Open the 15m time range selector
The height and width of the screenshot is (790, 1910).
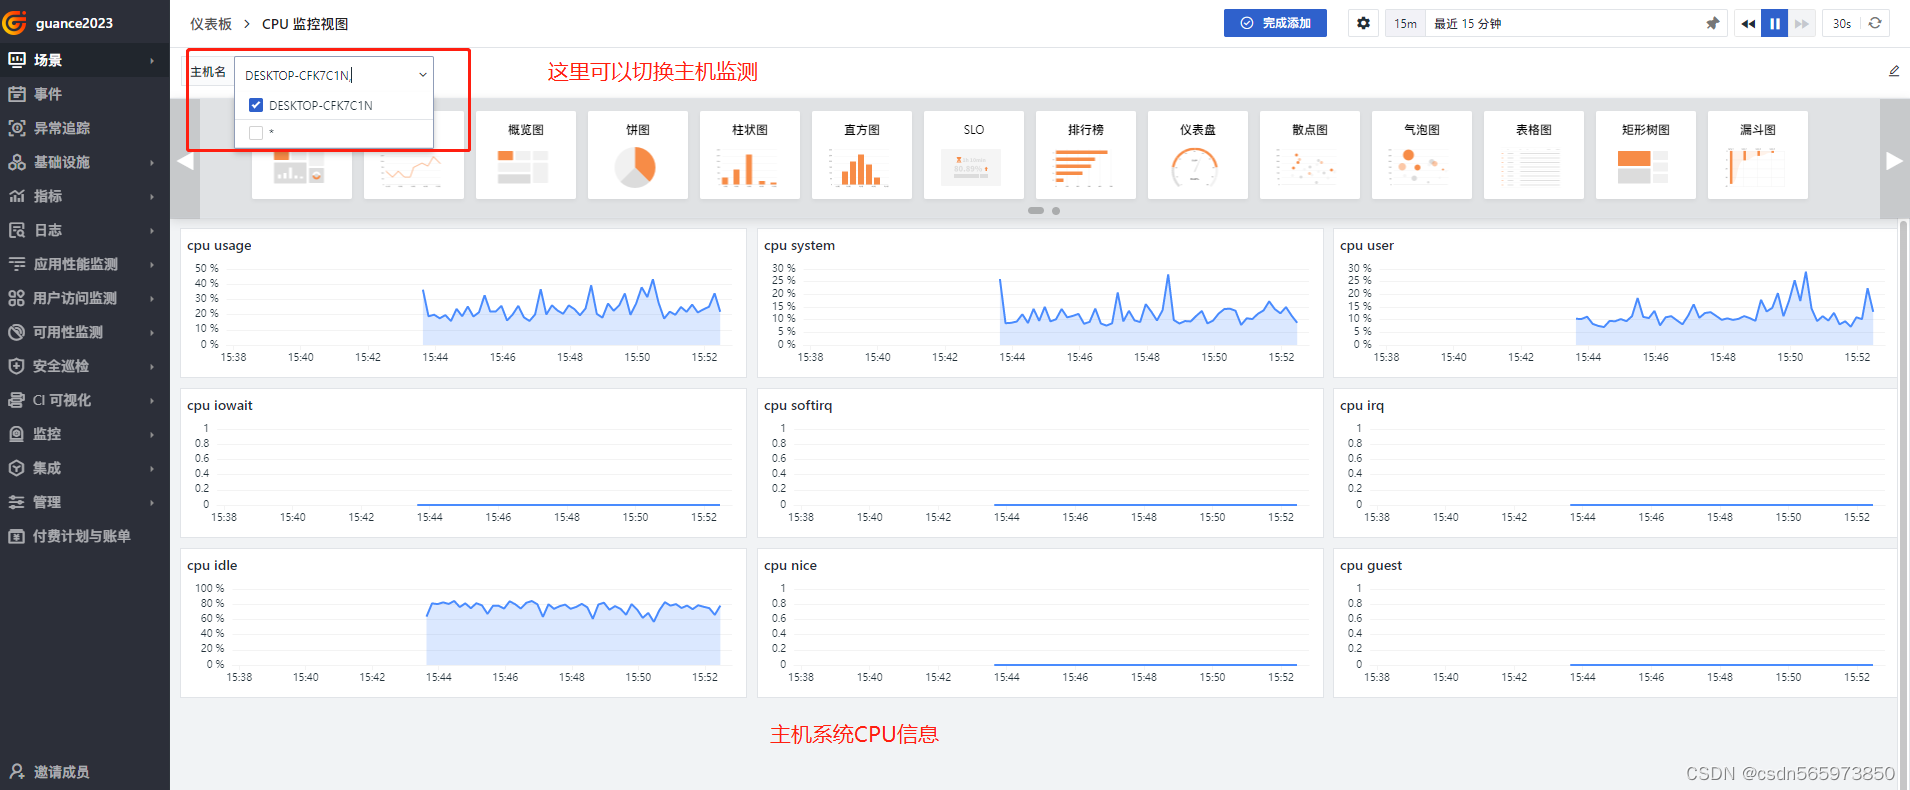(1405, 23)
